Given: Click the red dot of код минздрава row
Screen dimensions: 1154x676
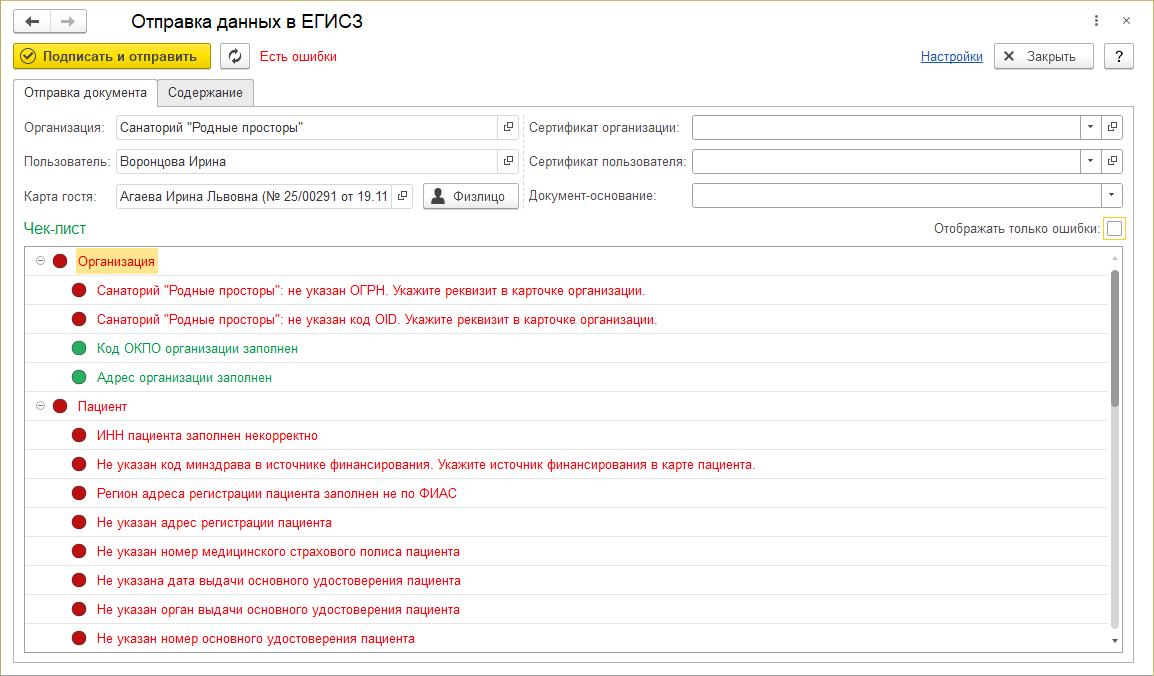Looking at the screenshot, I should click(79, 464).
